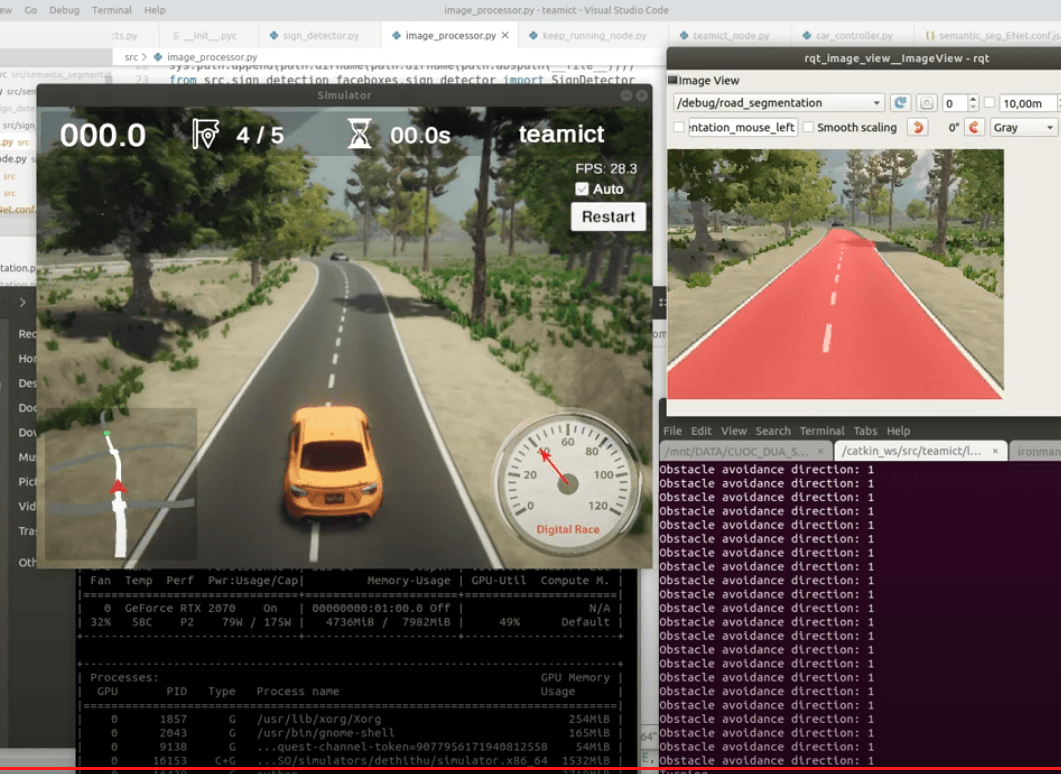Click the mouse_left topic name input field
Image resolution: width=1061 pixels, height=774 pixels.
click(742, 128)
